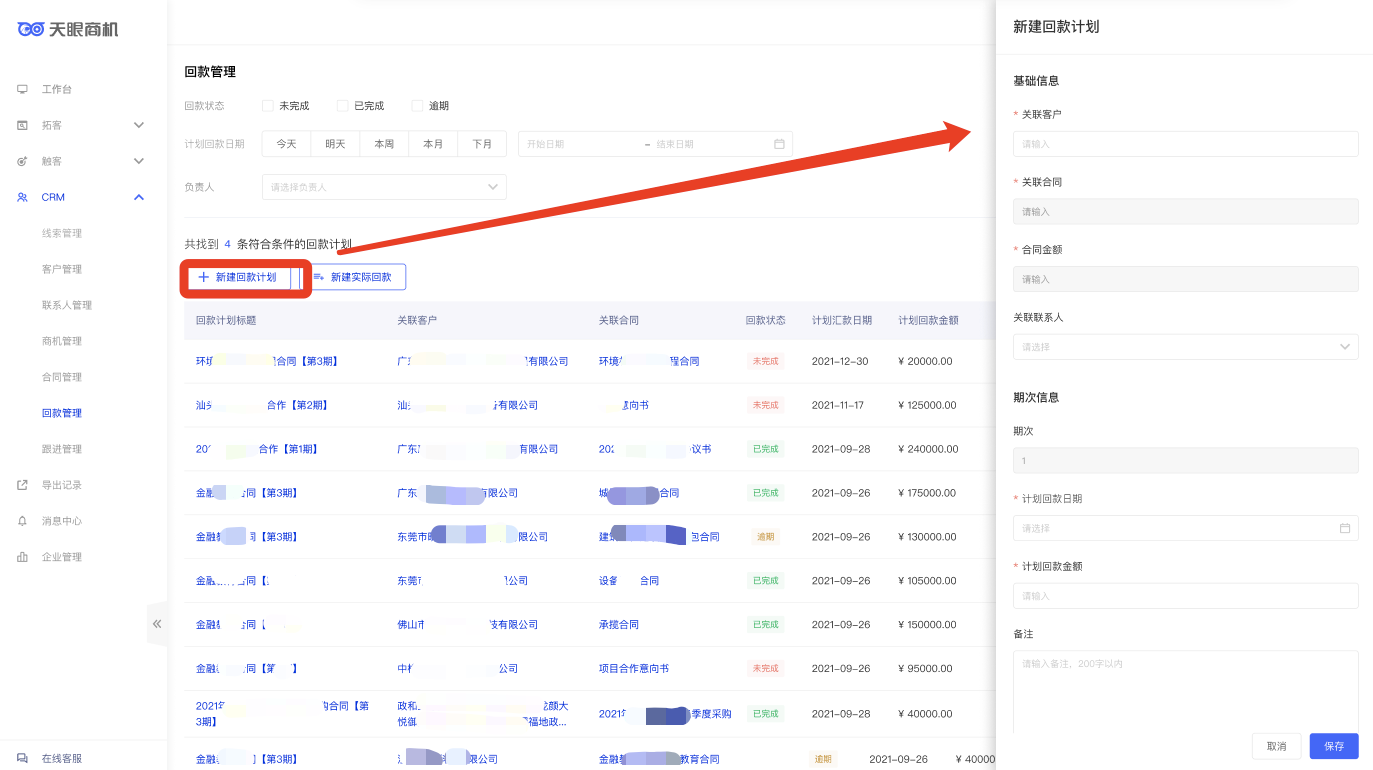Select the 下月 date filter

tap(482, 144)
